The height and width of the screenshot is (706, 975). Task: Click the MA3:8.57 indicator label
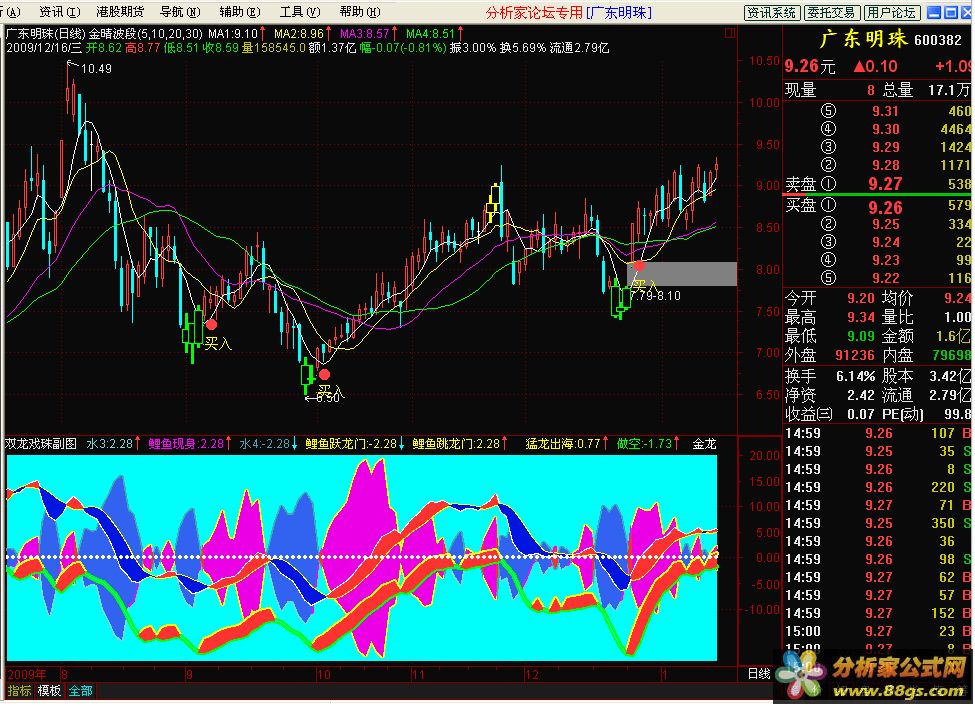(x=368, y=34)
